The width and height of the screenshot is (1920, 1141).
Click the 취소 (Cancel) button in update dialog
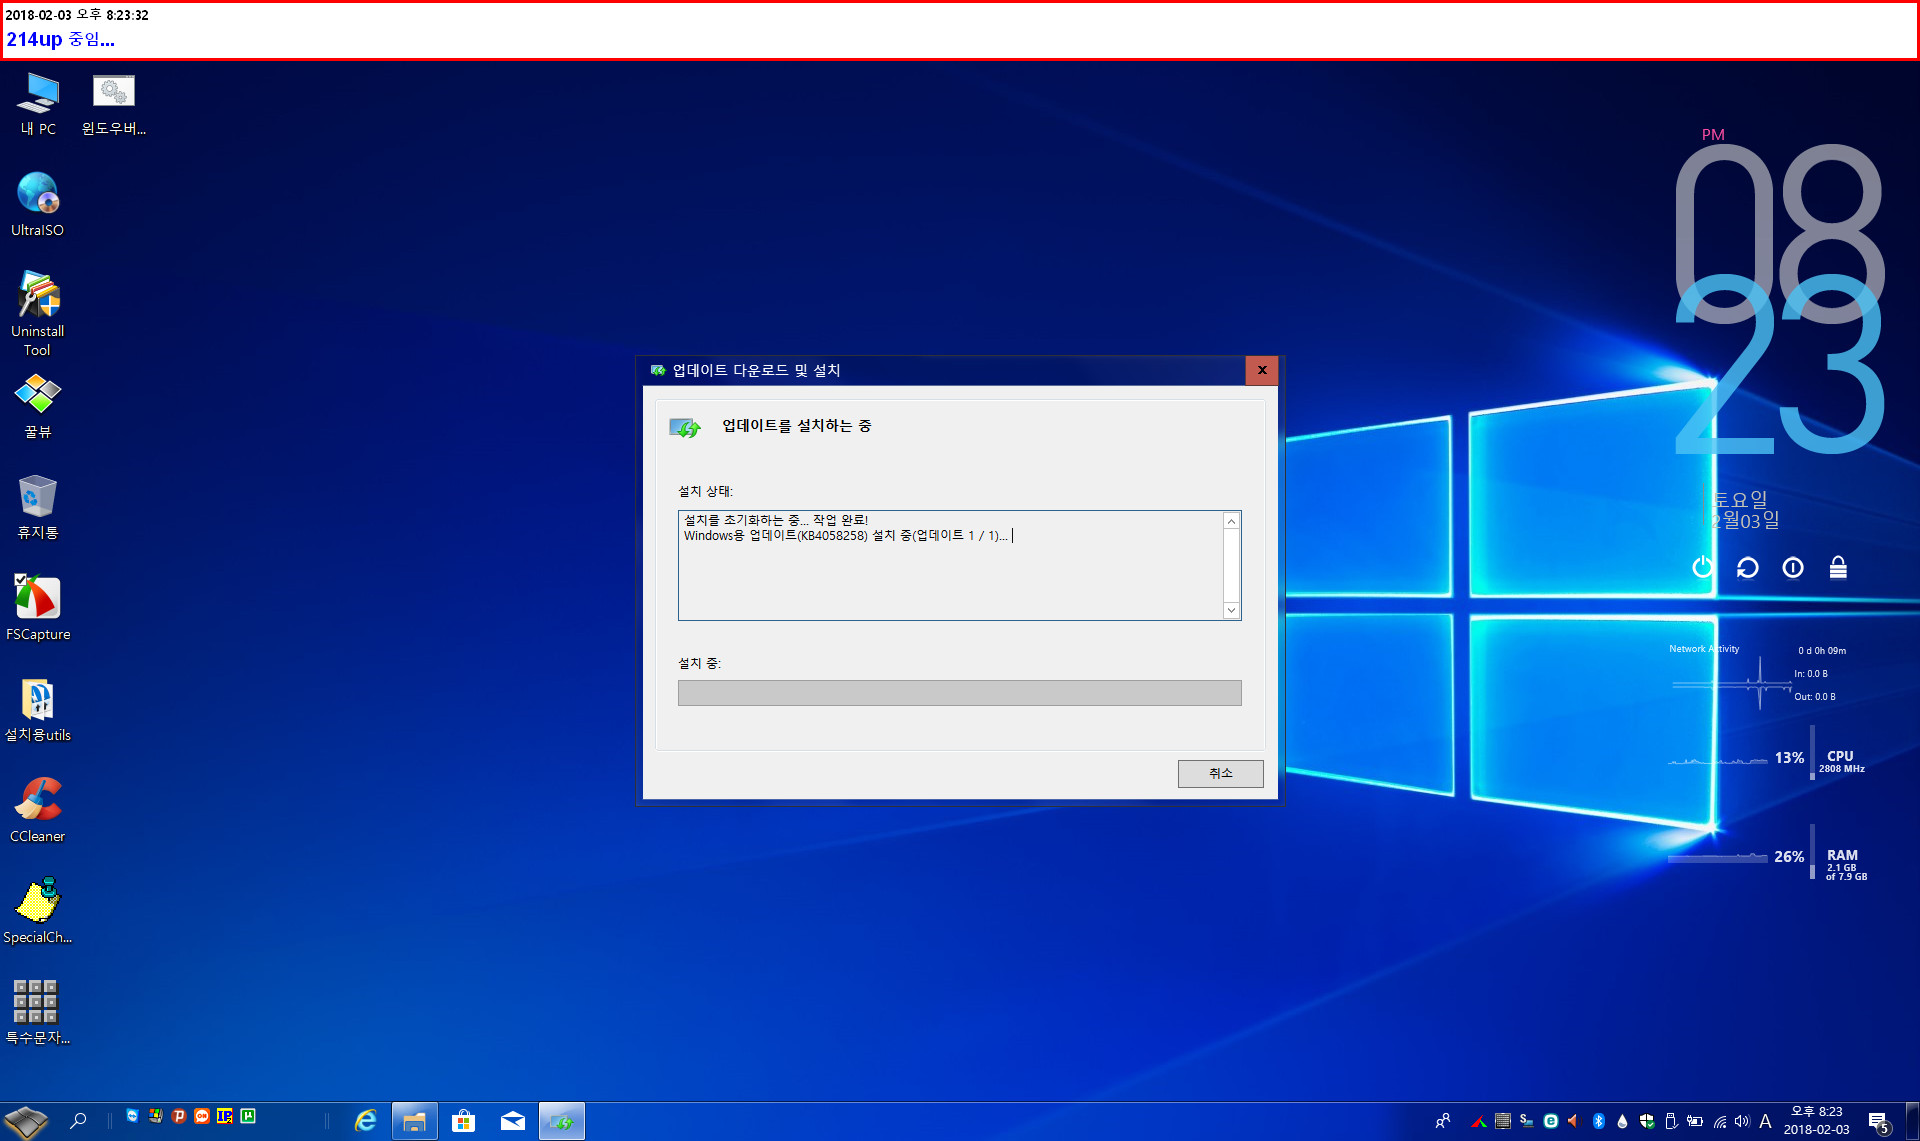tap(1220, 773)
